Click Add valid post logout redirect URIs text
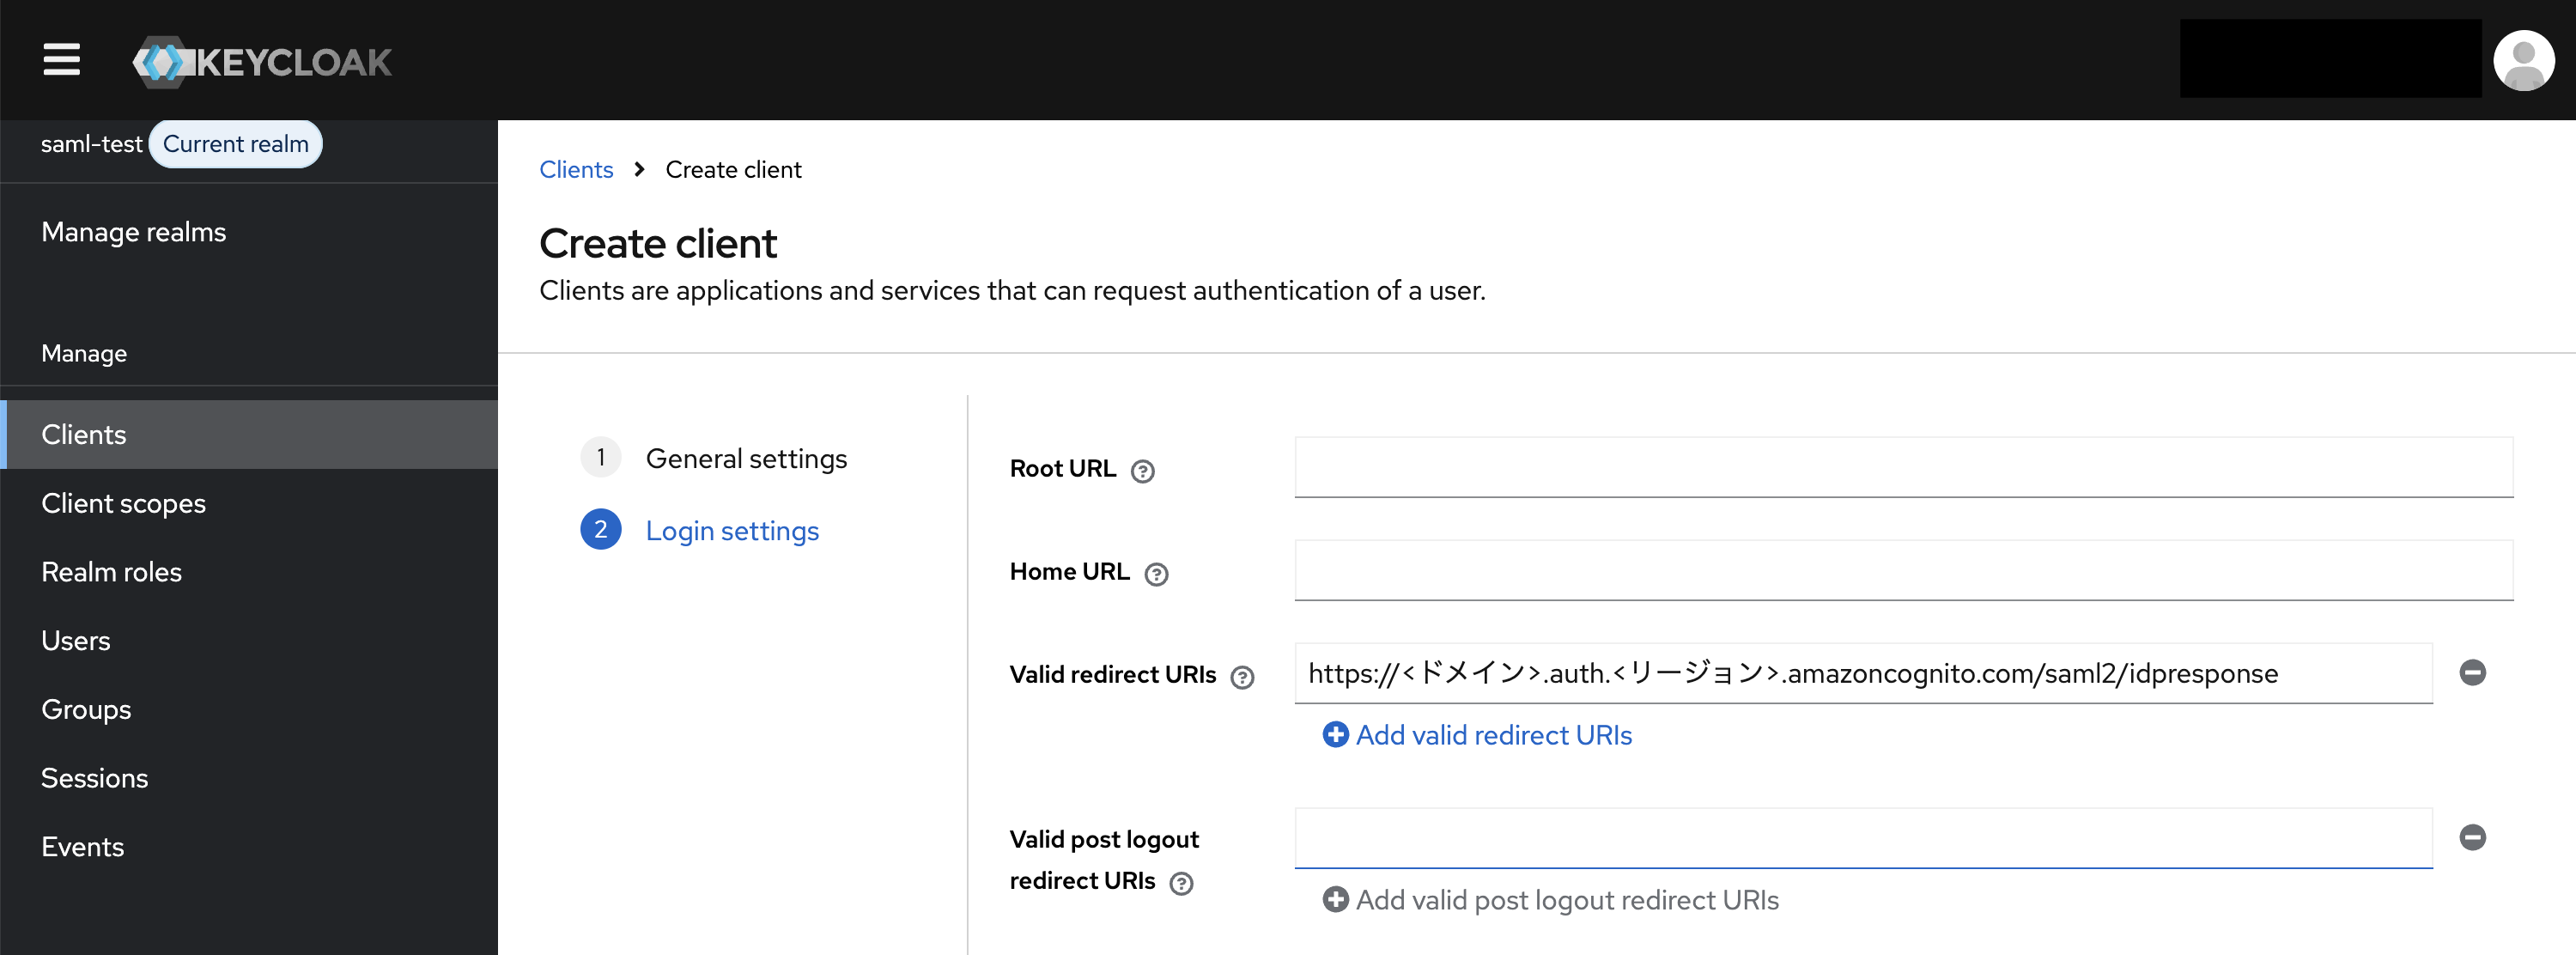Image resolution: width=2576 pixels, height=955 pixels. pos(1567,900)
